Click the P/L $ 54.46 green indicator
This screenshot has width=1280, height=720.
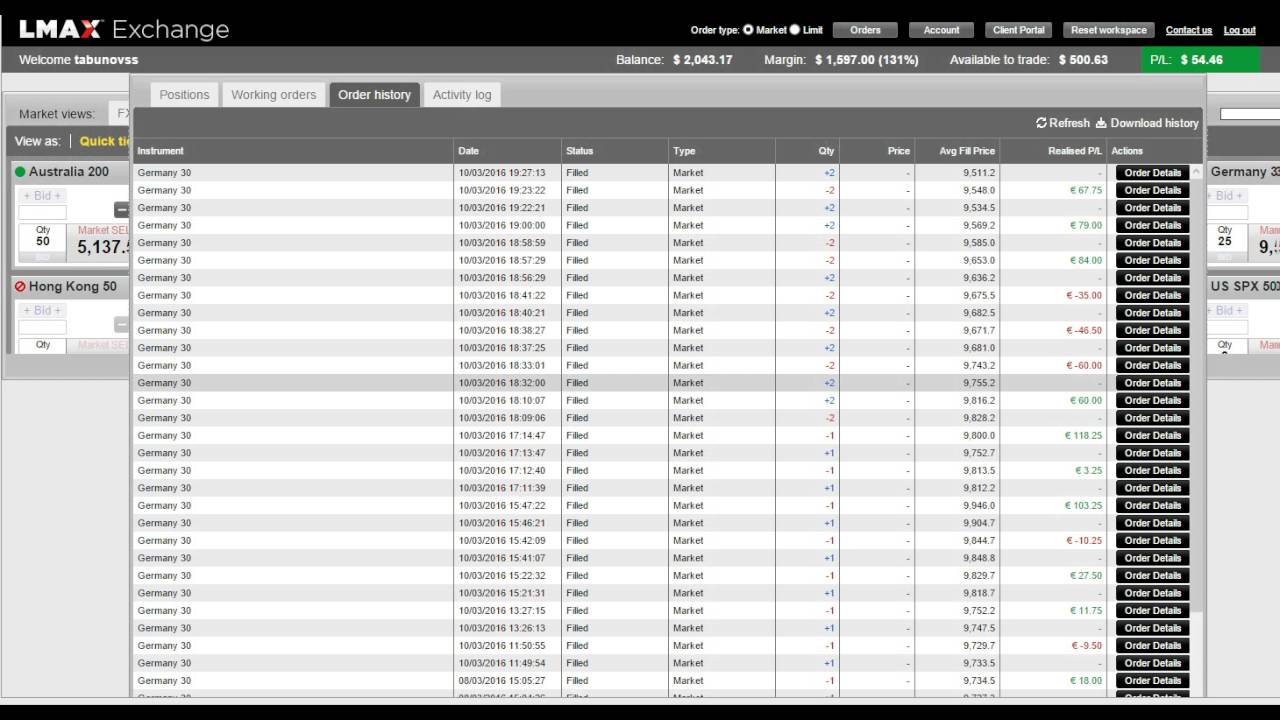tap(1200, 60)
